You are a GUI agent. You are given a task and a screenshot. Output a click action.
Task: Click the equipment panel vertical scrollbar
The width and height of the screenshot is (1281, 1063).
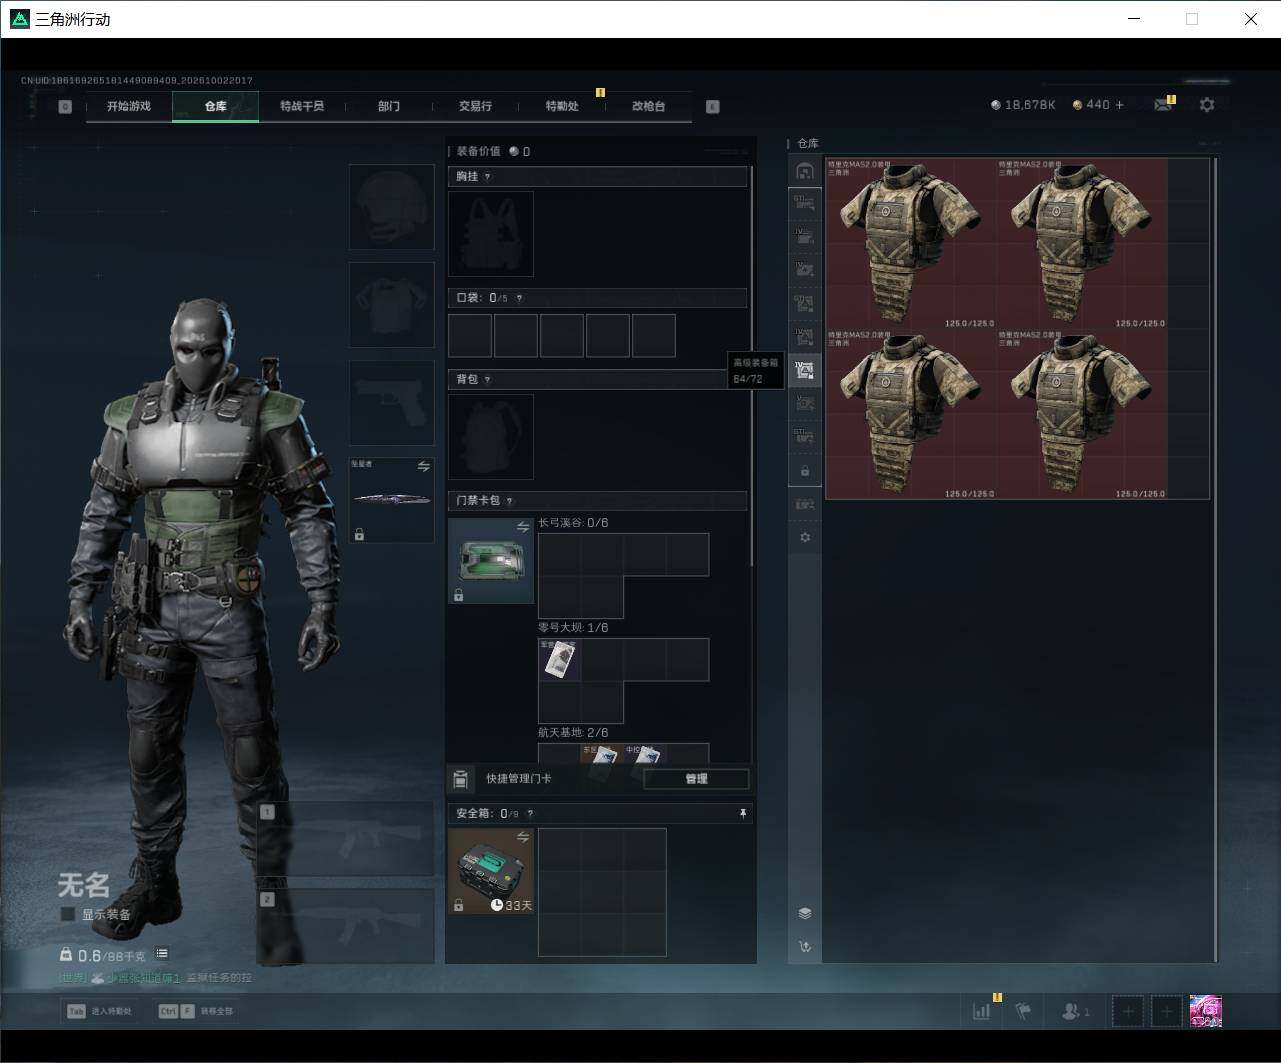[x=751, y=368]
